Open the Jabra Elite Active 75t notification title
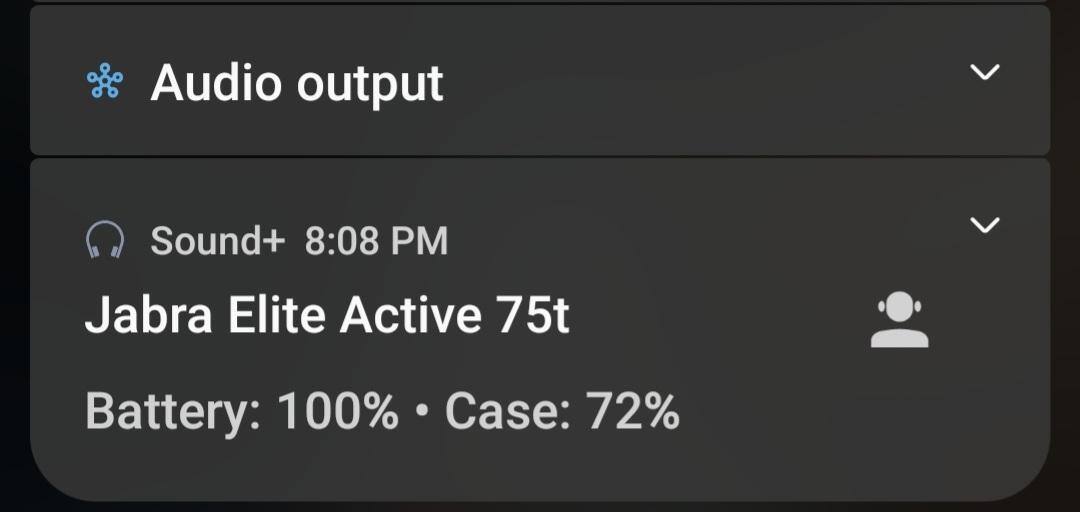Viewport: 1080px width, 512px height. pyautogui.click(x=327, y=316)
